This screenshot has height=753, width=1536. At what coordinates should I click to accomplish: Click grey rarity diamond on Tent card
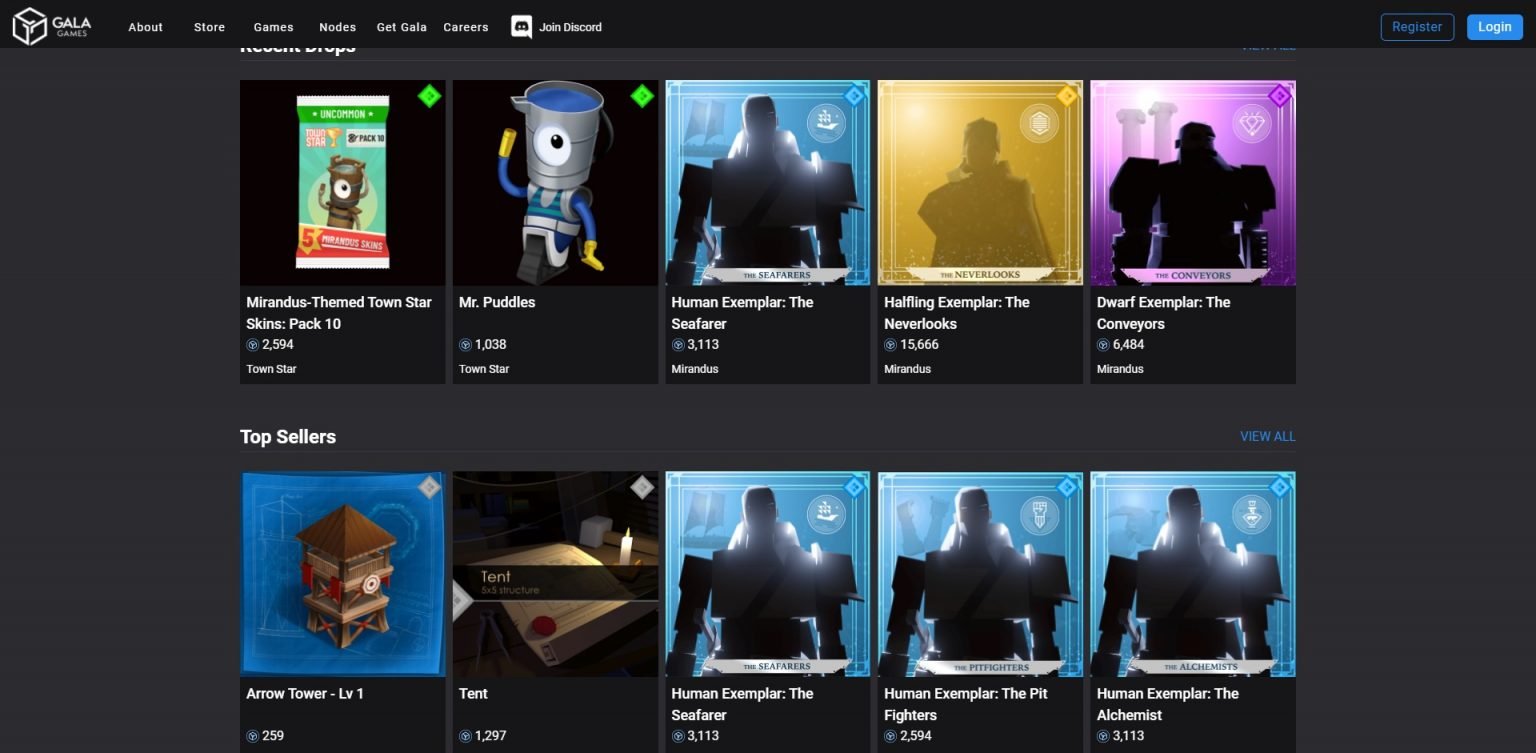point(642,487)
